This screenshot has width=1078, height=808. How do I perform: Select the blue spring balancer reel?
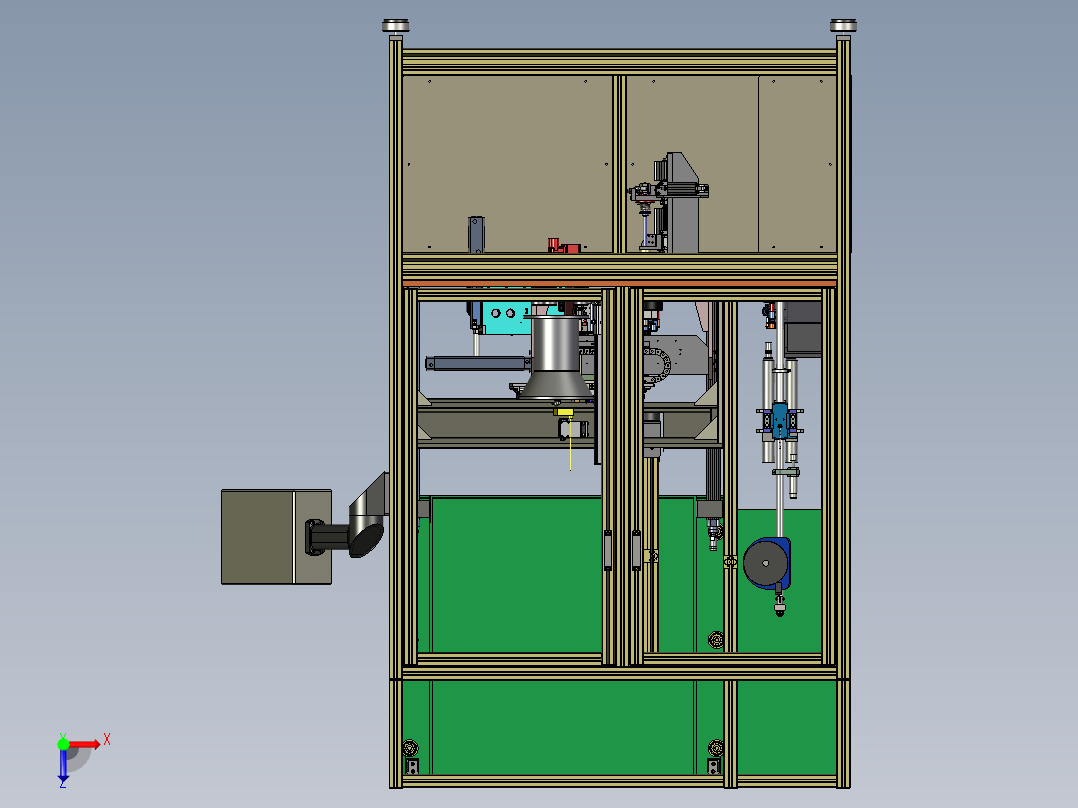pos(766,563)
